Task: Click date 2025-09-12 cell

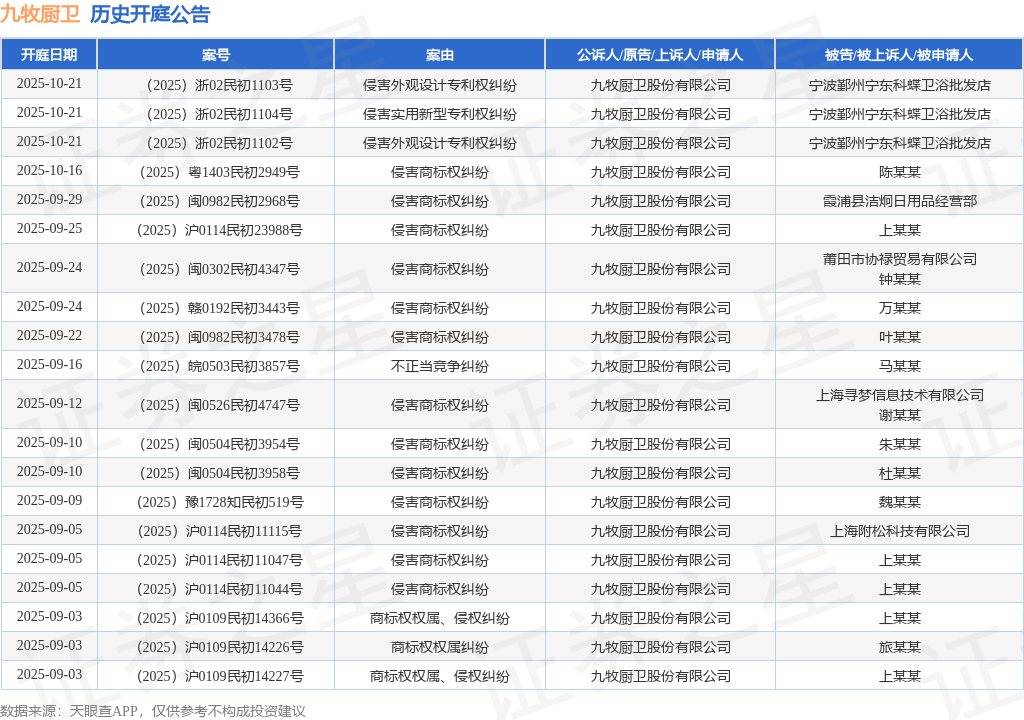Action: [49, 404]
